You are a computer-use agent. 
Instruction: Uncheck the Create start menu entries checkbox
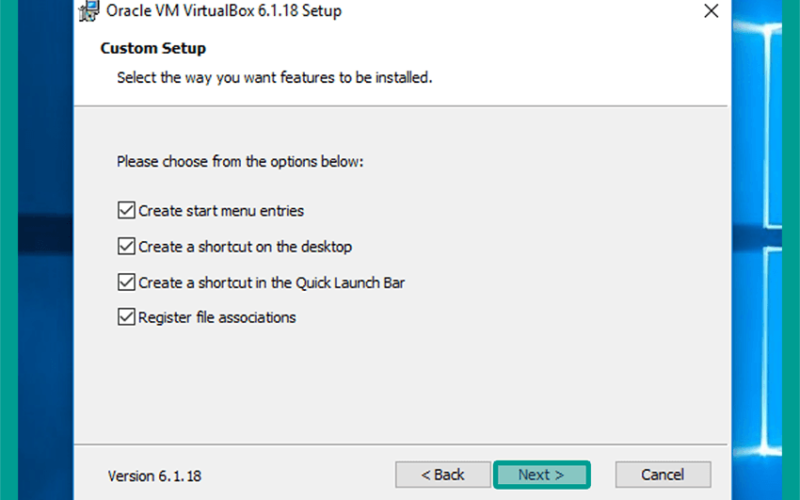pos(126,210)
